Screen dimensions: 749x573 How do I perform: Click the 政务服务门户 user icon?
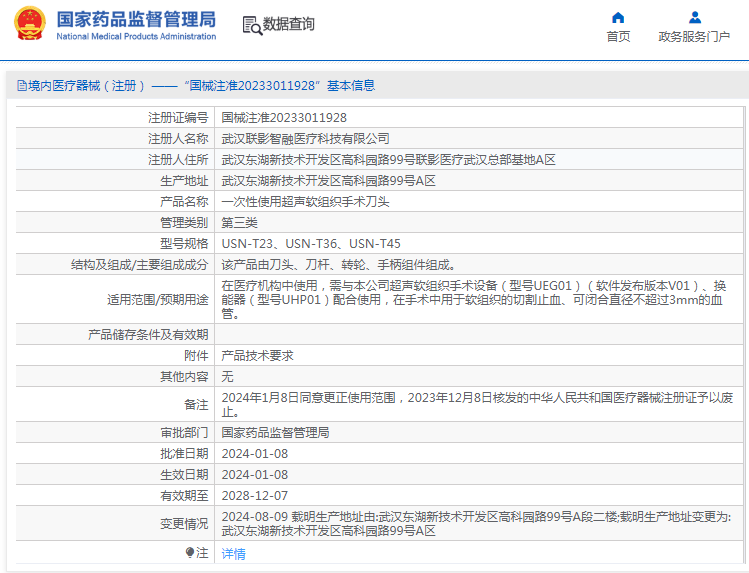(x=695, y=18)
